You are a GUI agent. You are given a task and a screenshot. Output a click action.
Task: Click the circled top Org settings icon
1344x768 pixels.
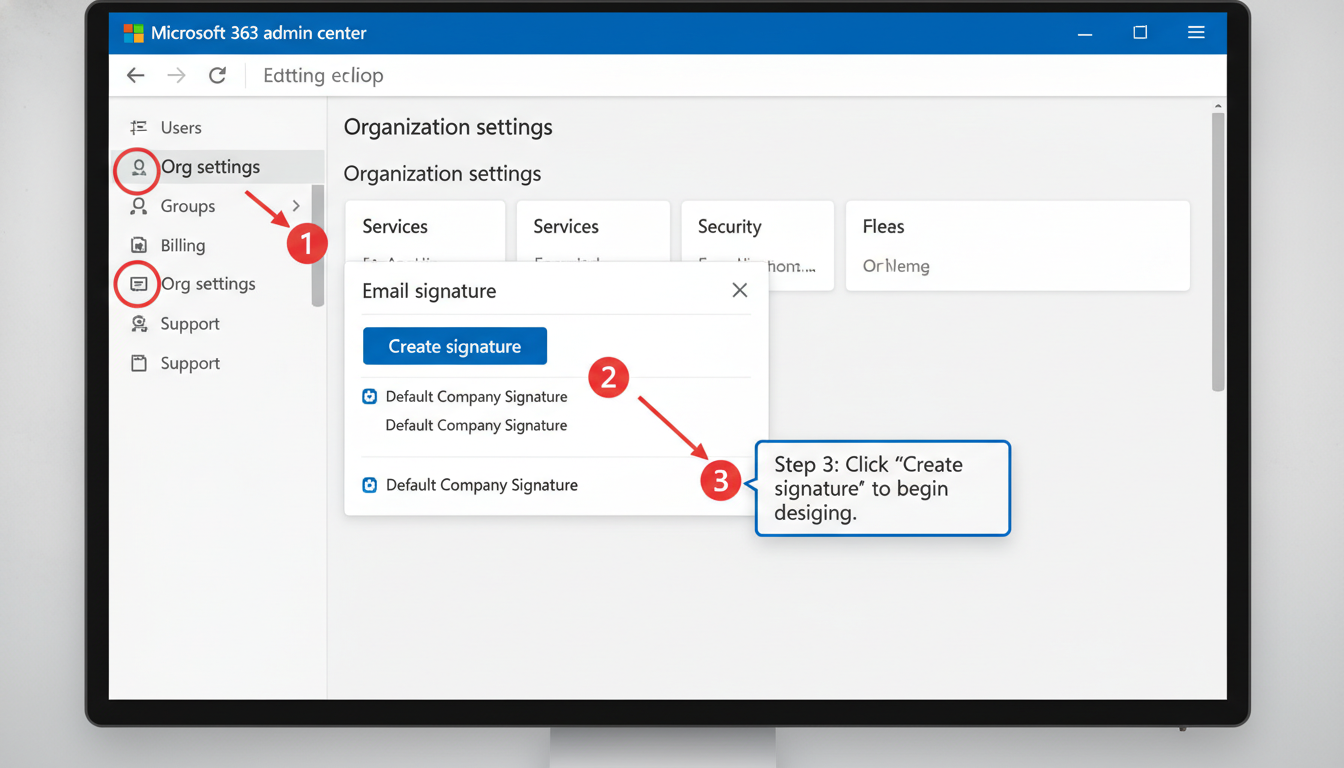[x=139, y=168]
